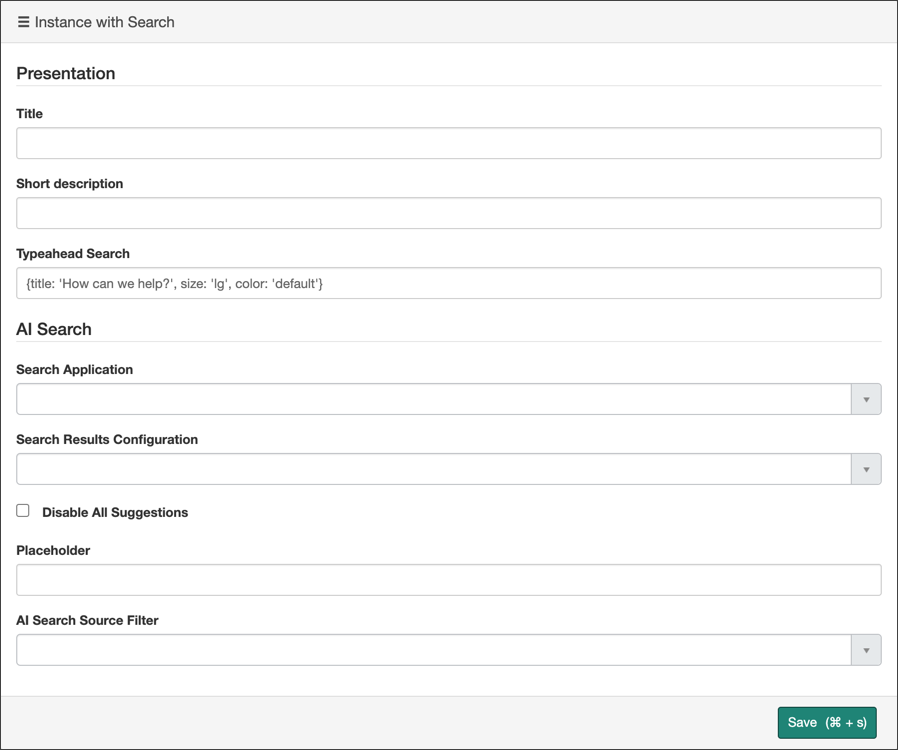Click the Presentation section heading
The image size is (898, 750).
(65, 73)
